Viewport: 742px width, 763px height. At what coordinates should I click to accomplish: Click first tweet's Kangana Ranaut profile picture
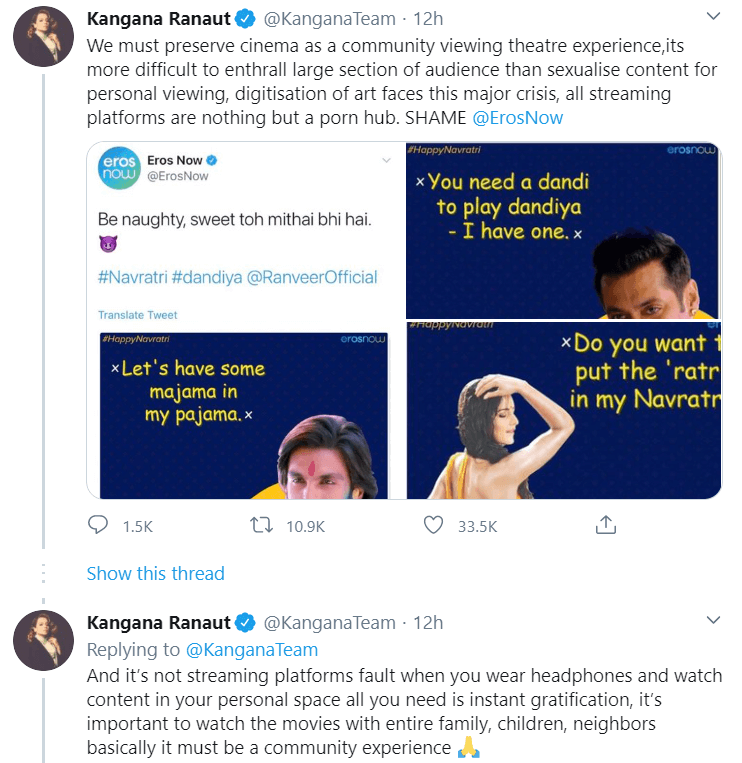click(42, 41)
